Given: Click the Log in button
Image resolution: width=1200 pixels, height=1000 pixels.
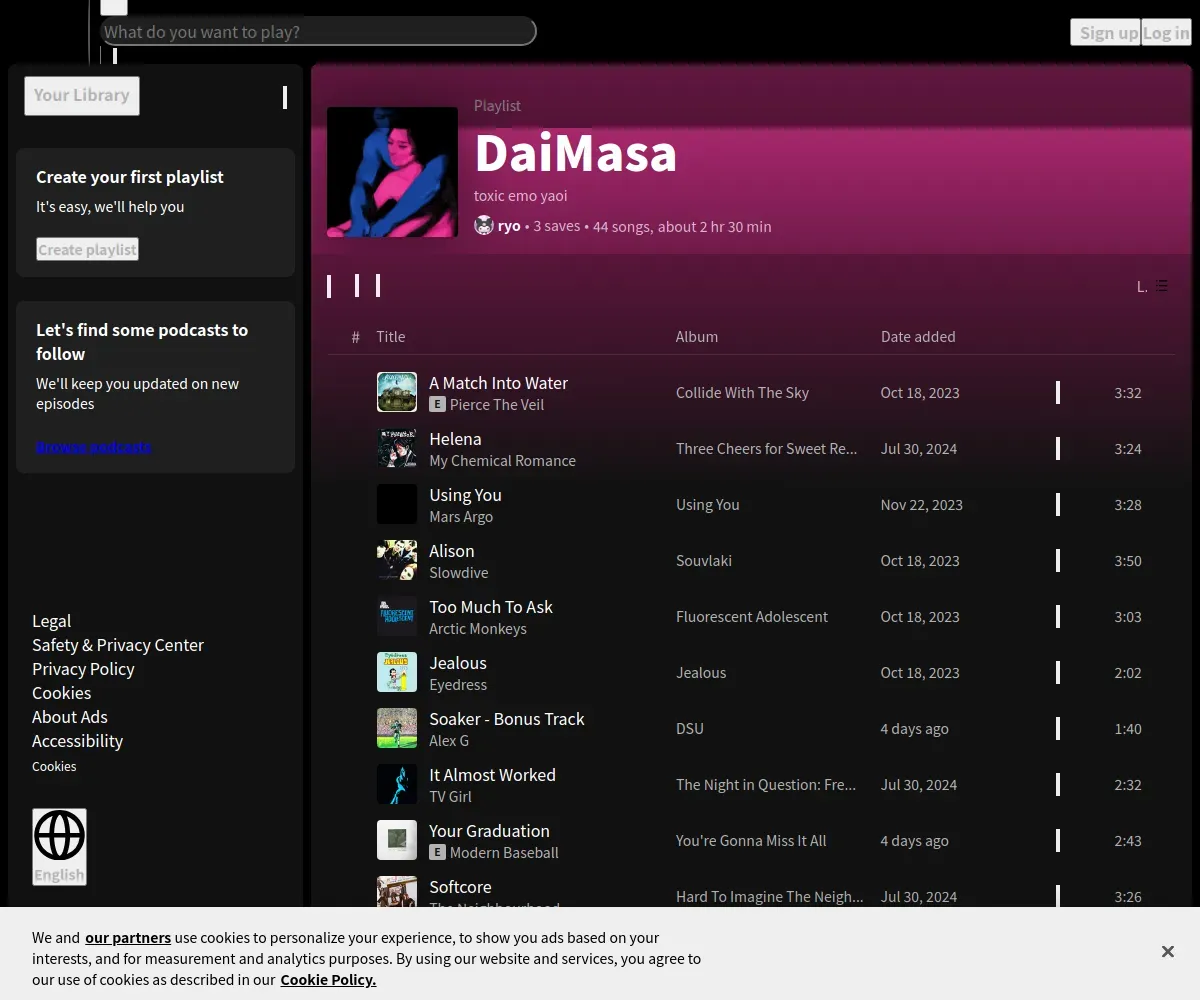Looking at the screenshot, I should 1166,32.
